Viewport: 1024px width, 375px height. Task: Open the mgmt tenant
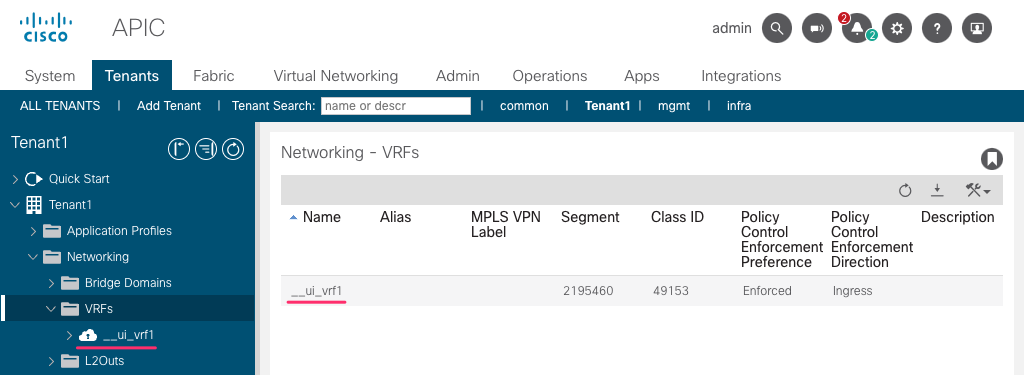[x=674, y=106]
